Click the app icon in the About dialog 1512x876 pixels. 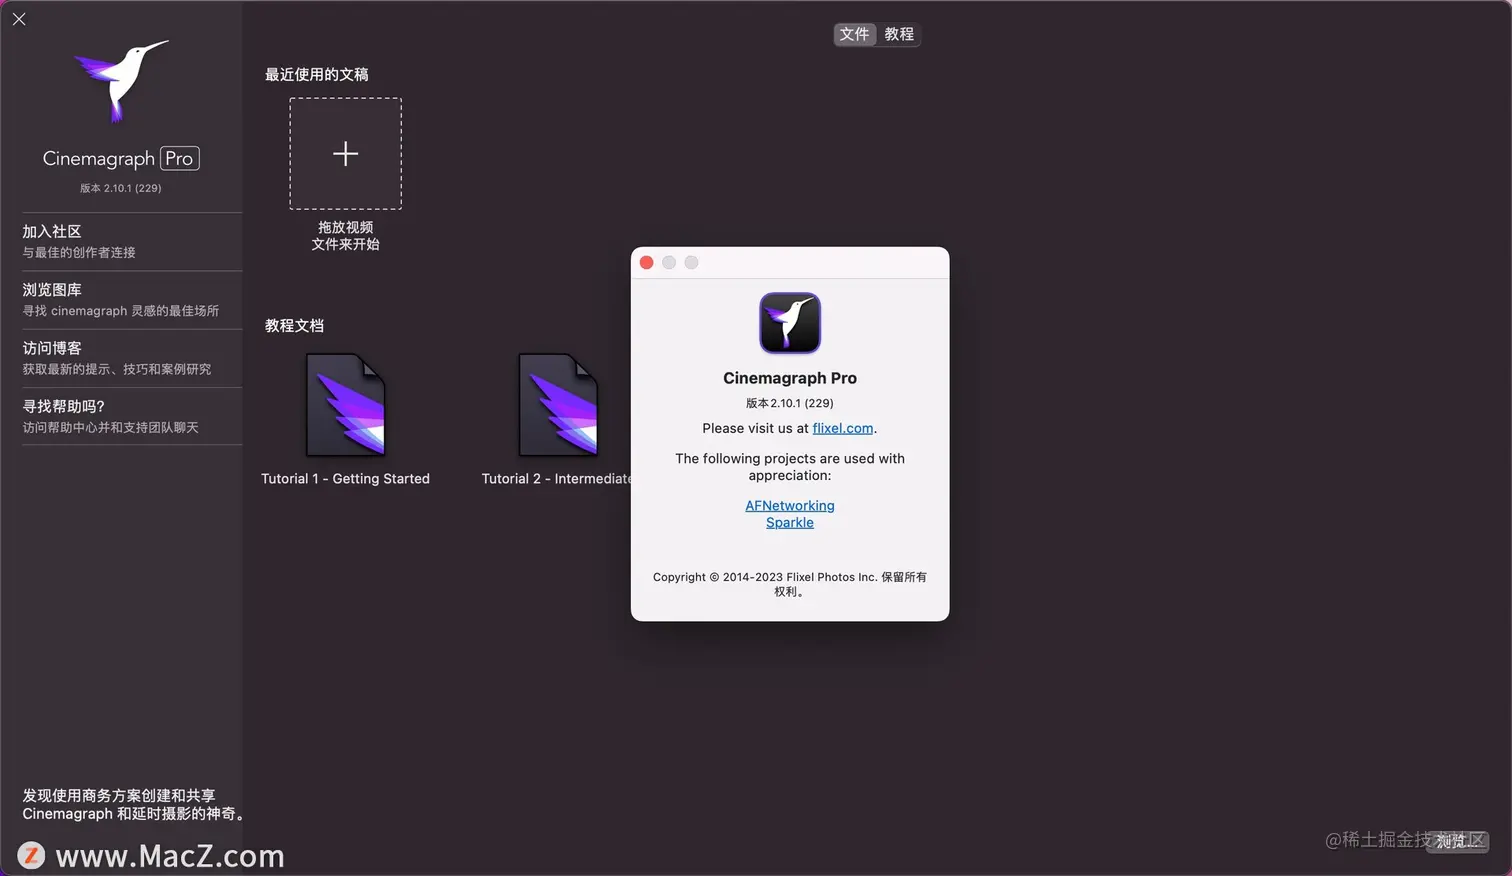tap(790, 323)
